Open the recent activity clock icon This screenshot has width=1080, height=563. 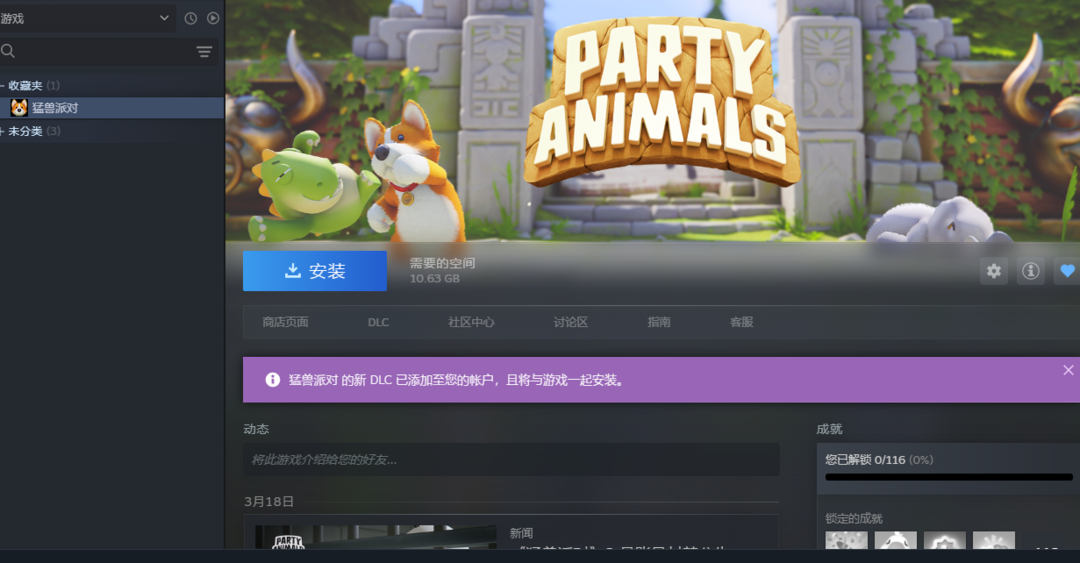pos(191,19)
